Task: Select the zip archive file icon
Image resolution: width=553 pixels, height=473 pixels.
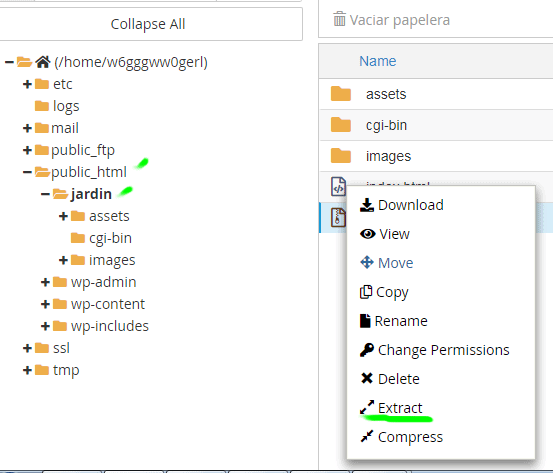Action: tap(338, 217)
